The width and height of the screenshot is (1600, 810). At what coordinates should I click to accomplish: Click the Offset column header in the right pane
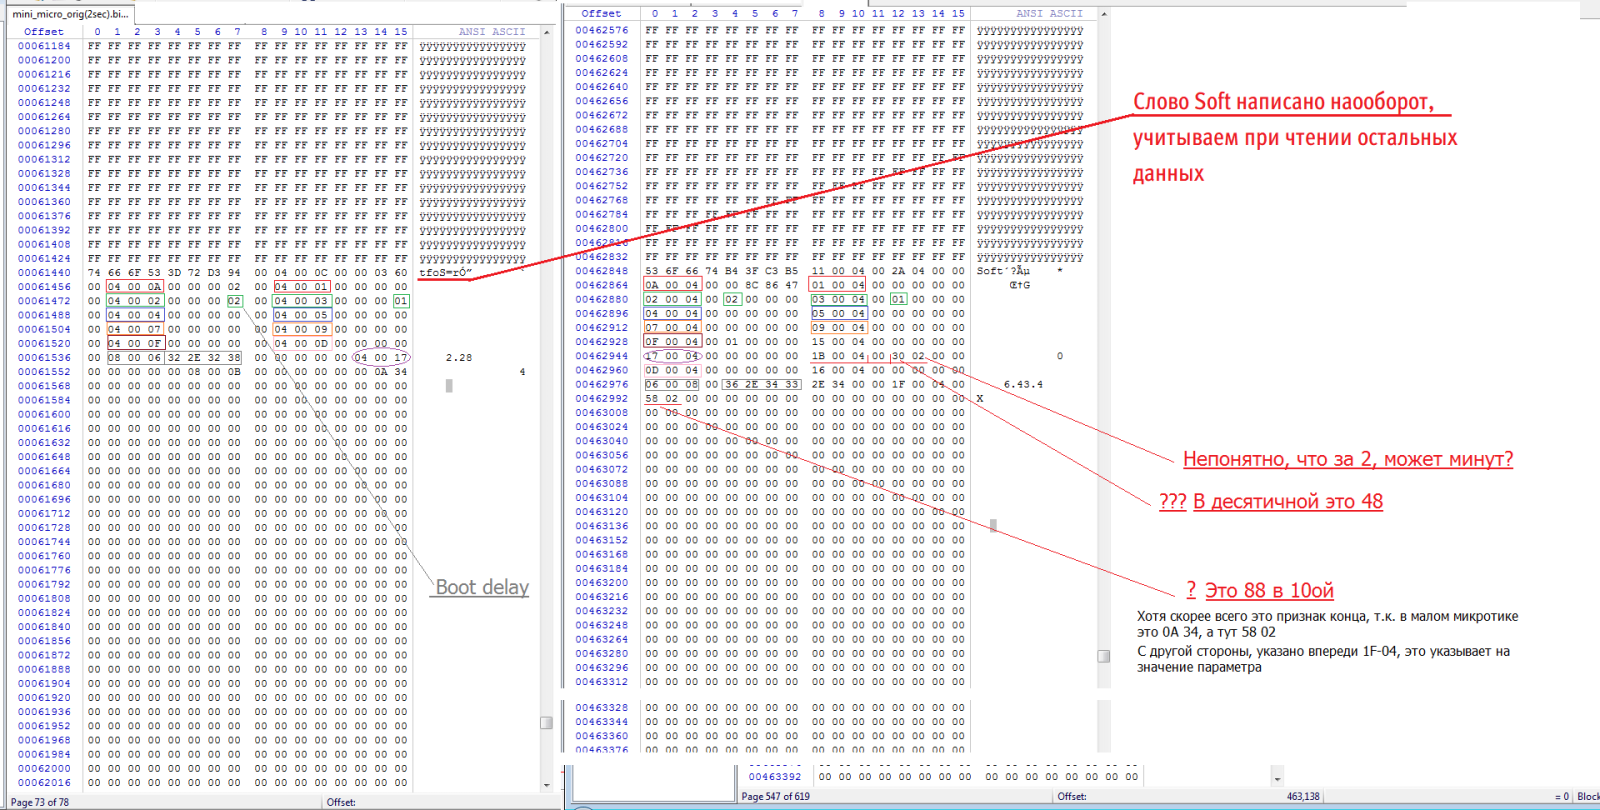[601, 14]
